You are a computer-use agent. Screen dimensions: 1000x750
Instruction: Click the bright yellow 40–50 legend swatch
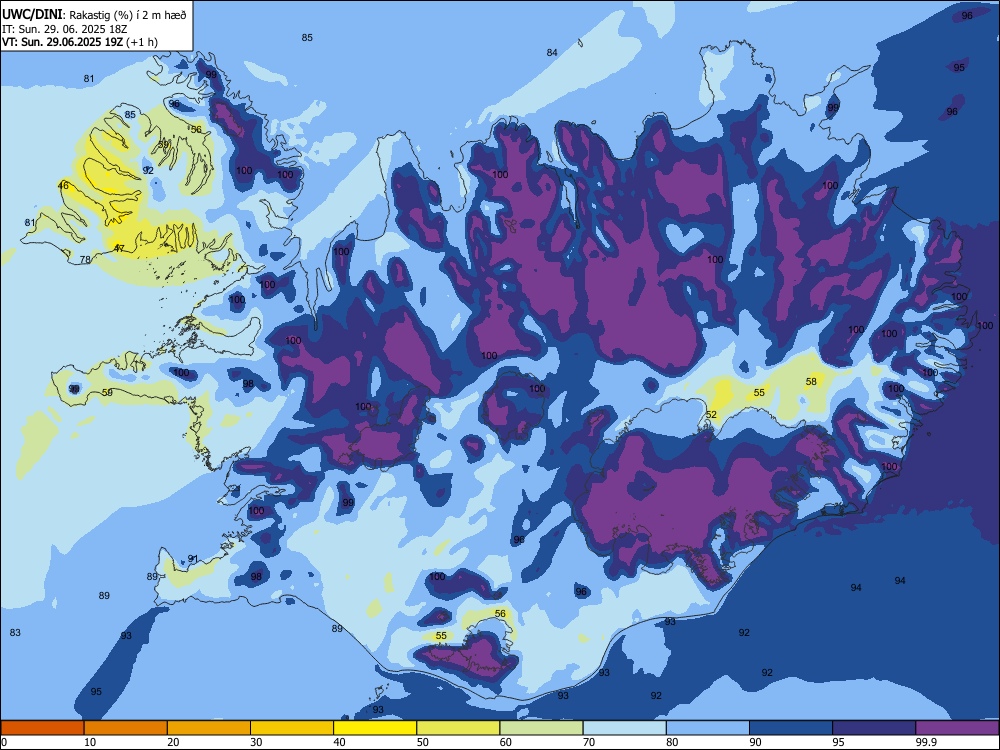[x=375, y=728]
